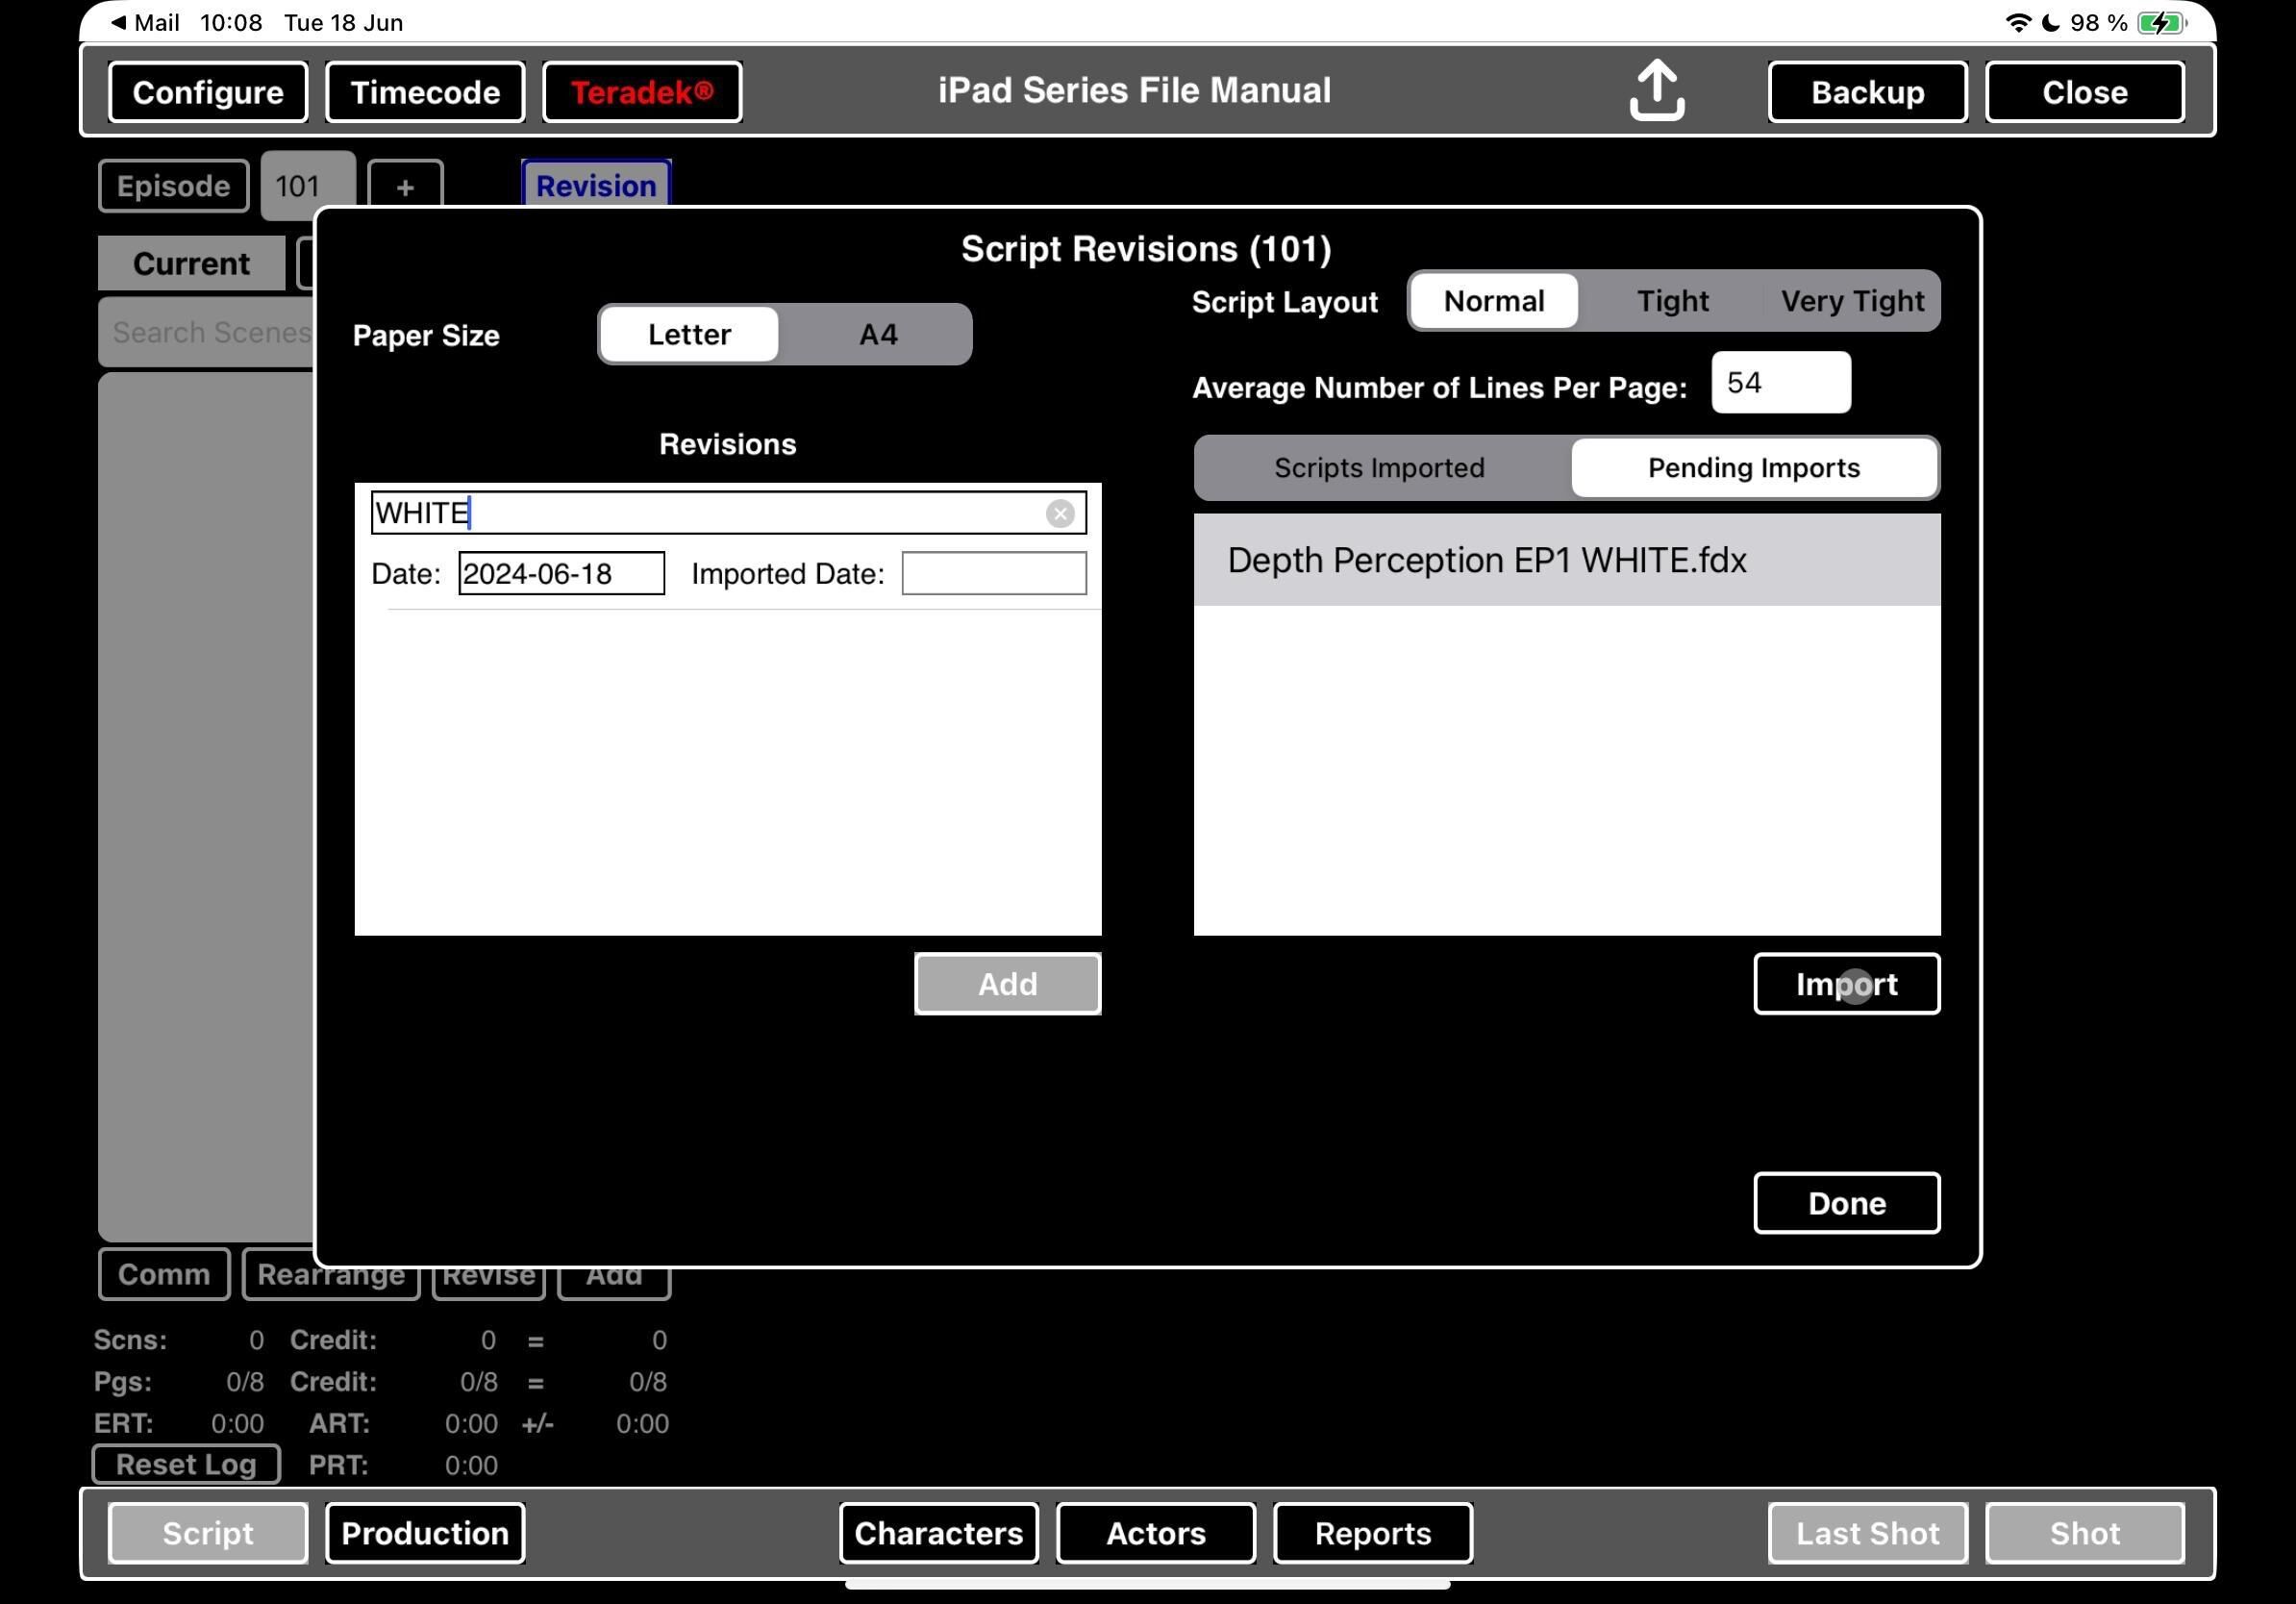Switch paper size to A4
The width and height of the screenshot is (2296, 1604).
point(877,334)
